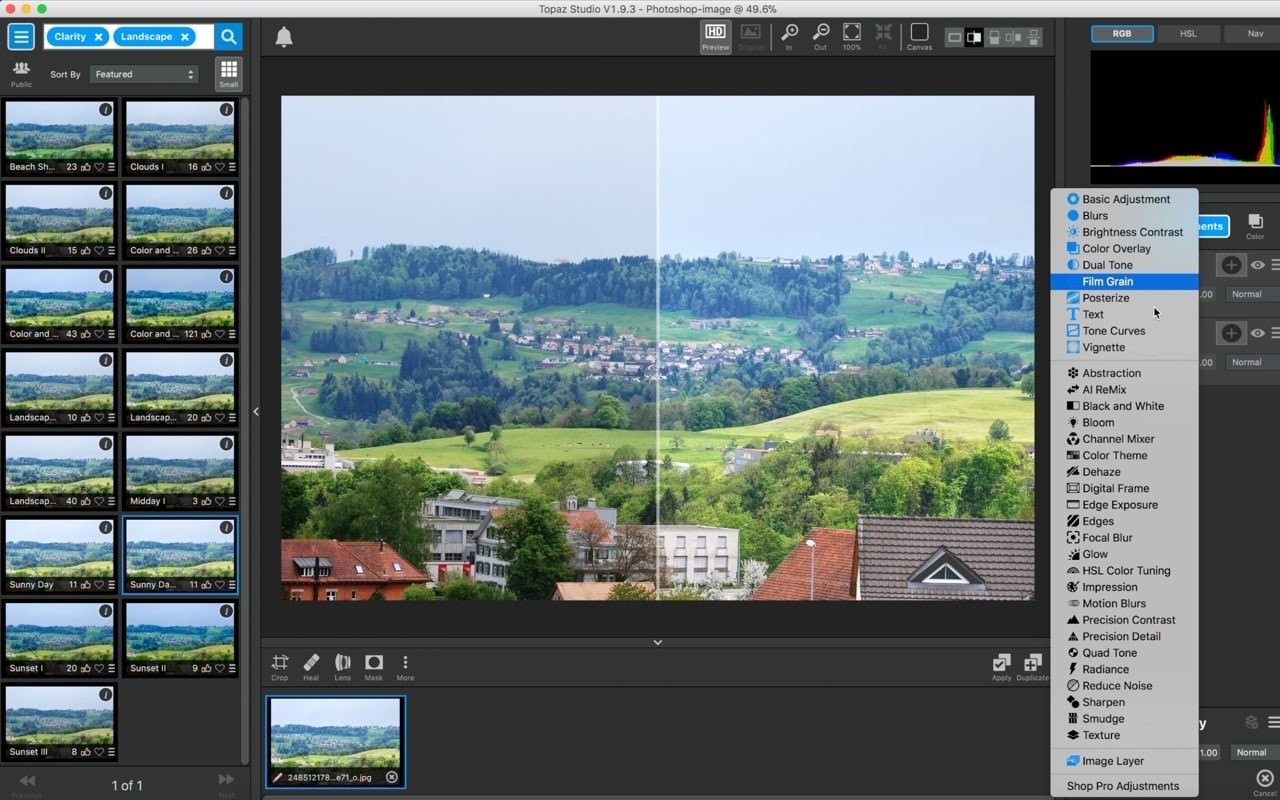
Task: Open Shop Pro Adjustments link
Action: click(1124, 786)
